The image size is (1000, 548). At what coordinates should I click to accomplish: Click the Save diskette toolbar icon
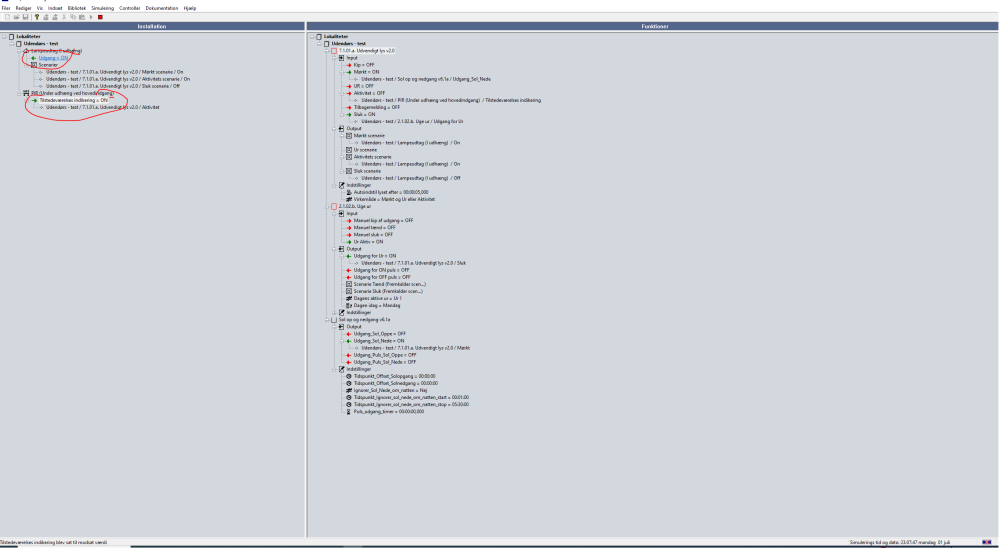point(24,17)
